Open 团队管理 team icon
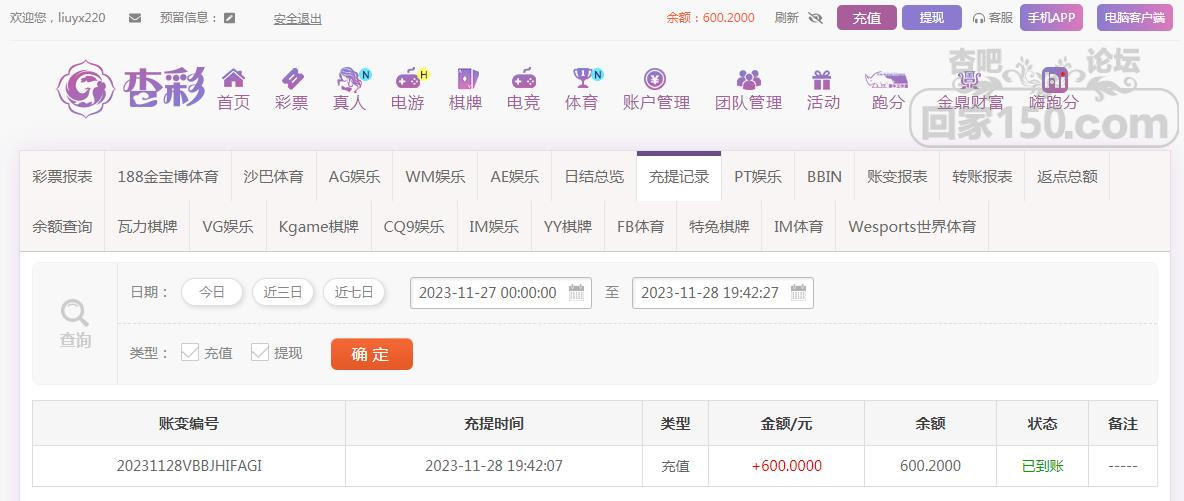1184x501 pixels. click(x=748, y=79)
